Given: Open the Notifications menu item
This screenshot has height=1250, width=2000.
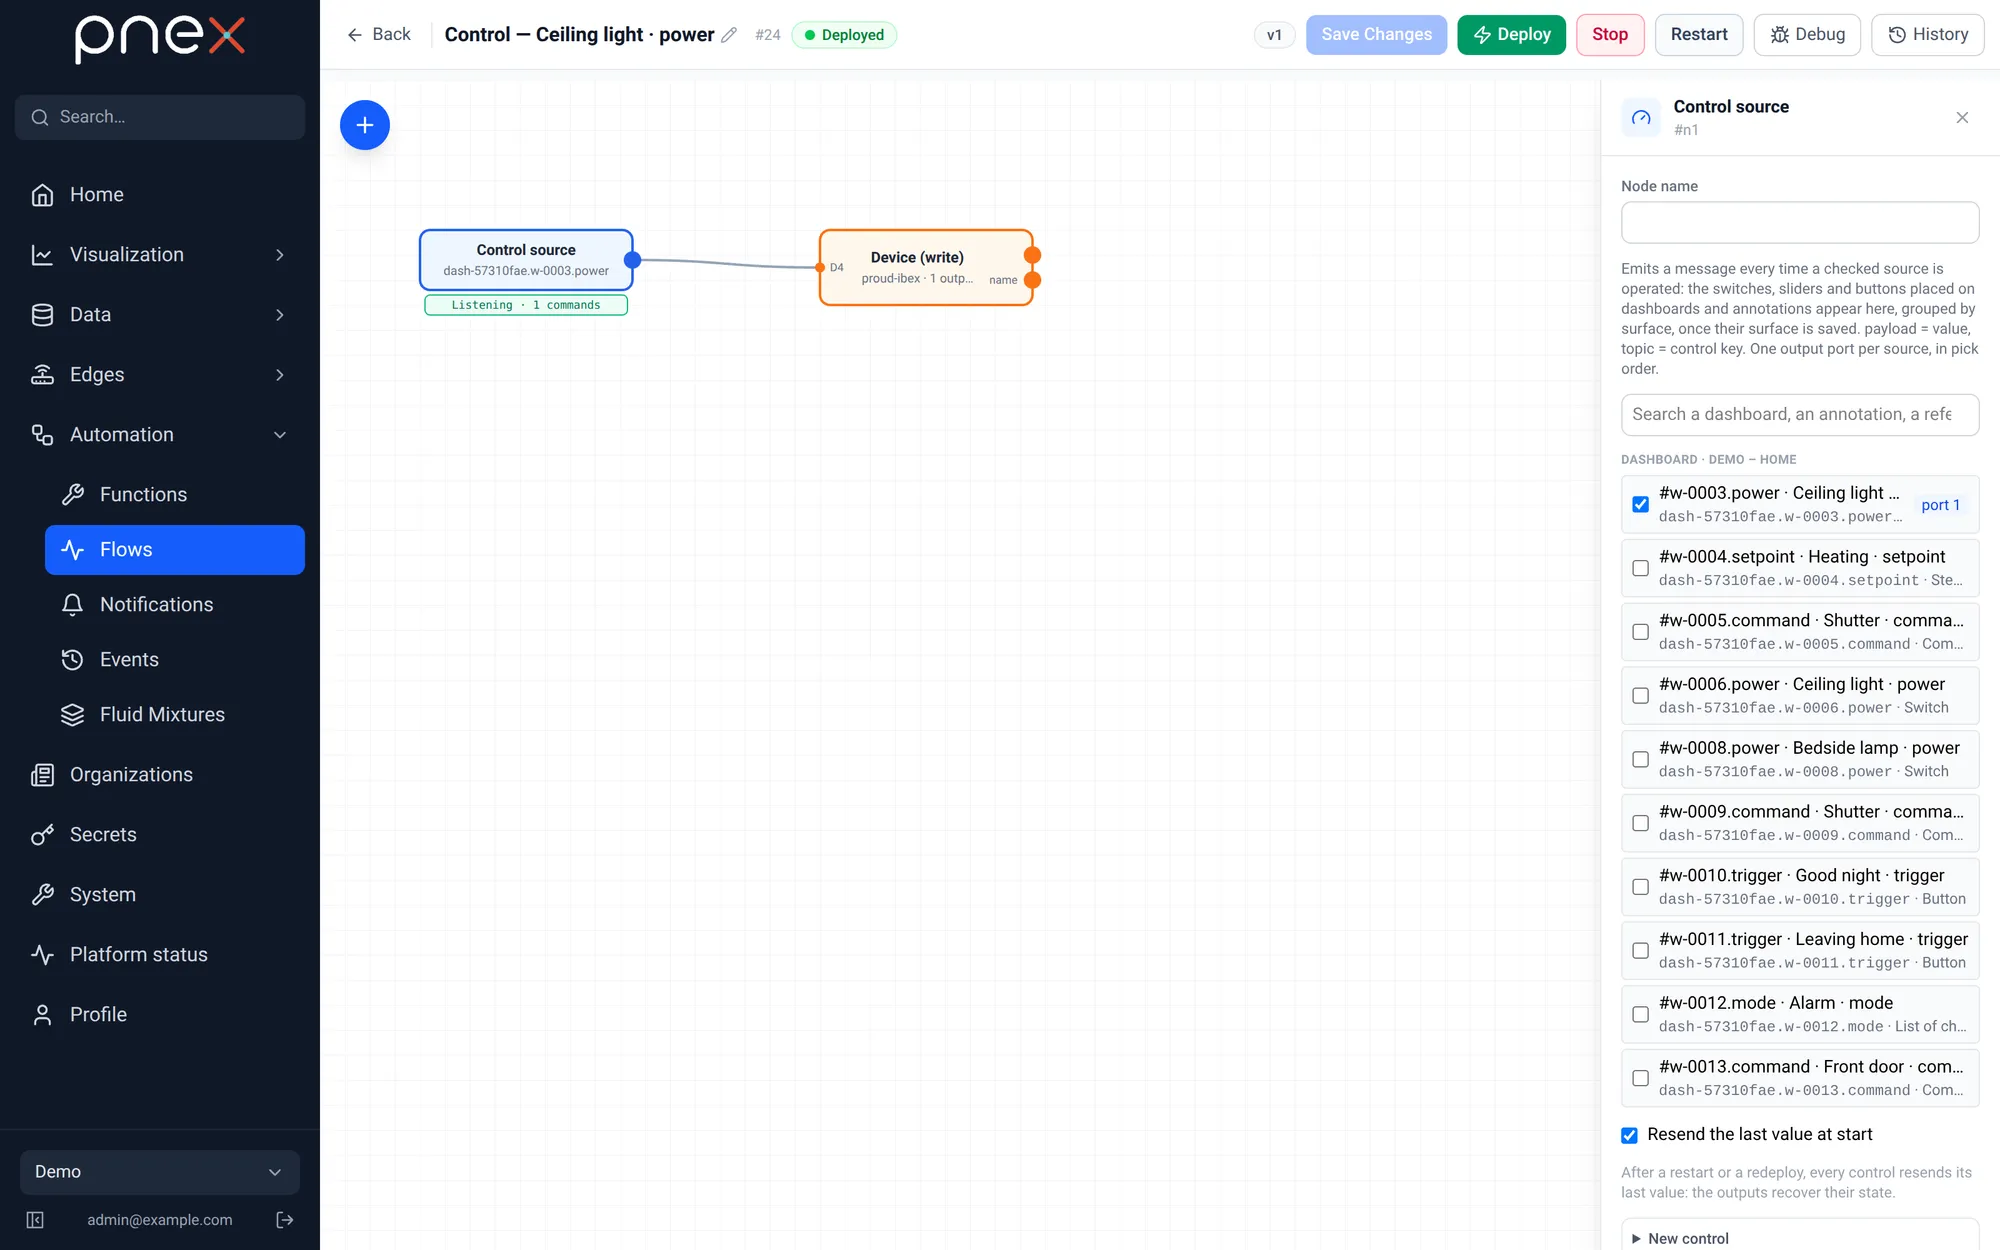Looking at the screenshot, I should 175,605.
